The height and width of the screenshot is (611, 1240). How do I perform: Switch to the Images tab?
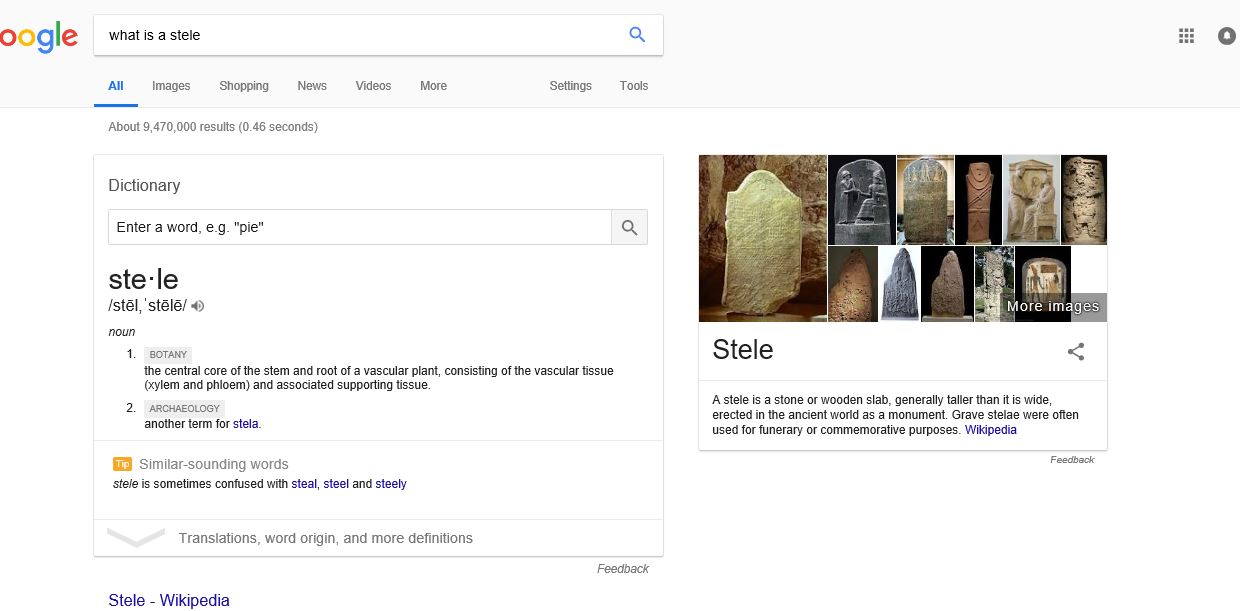(171, 86)
